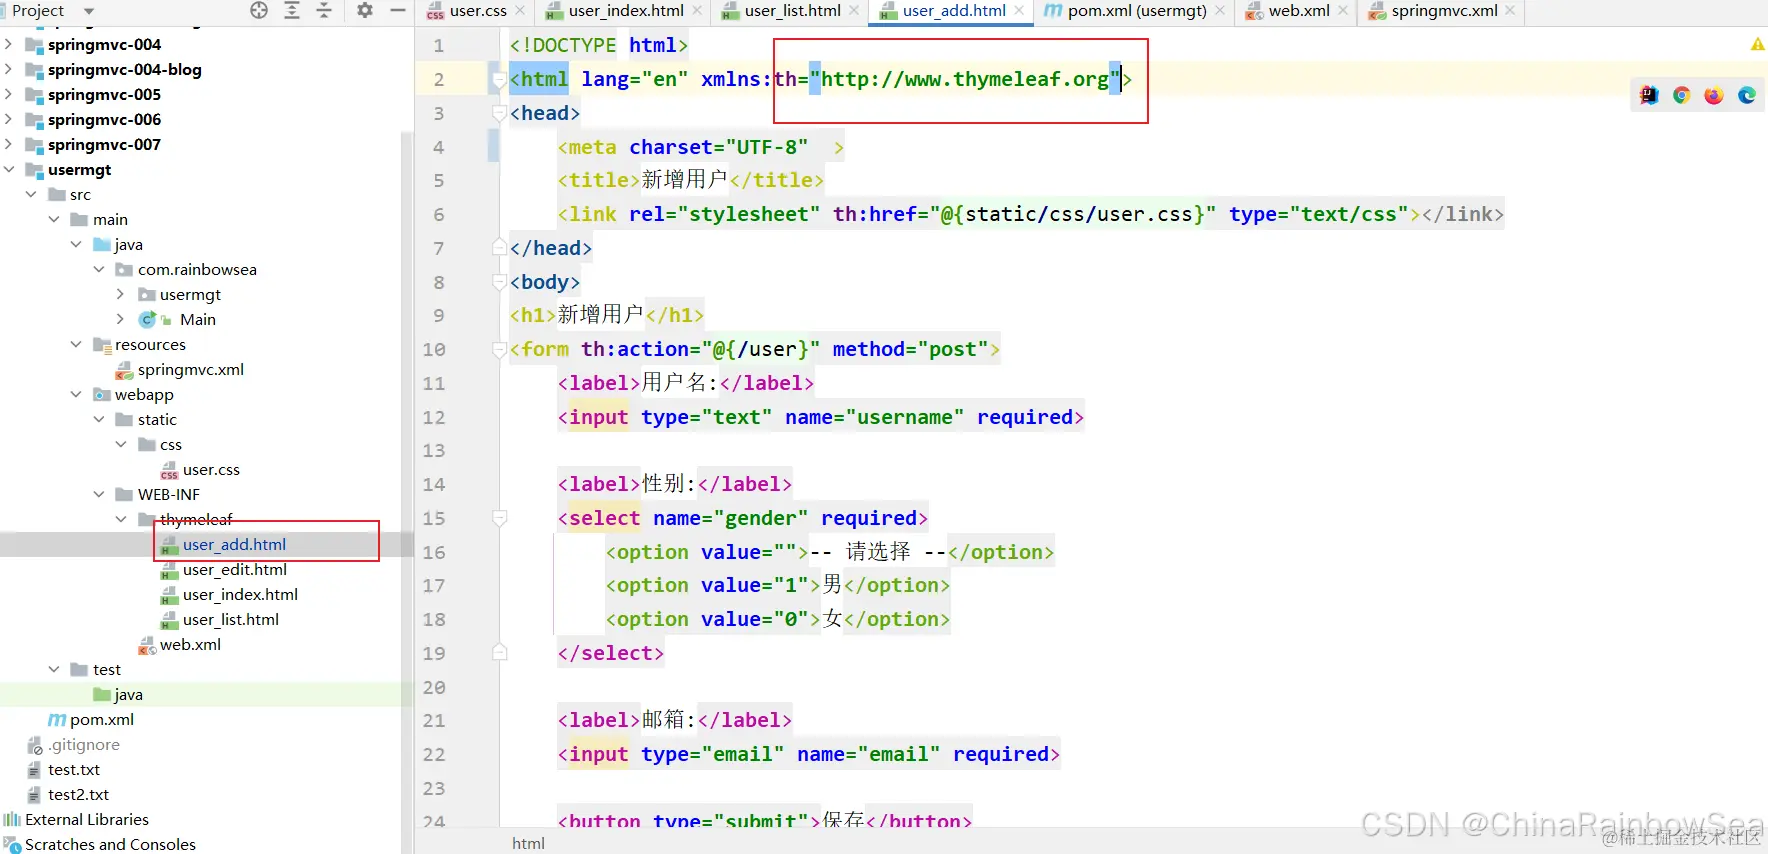Open page in Edge browser icon

pyautogui.click(x=1747, y=95)
